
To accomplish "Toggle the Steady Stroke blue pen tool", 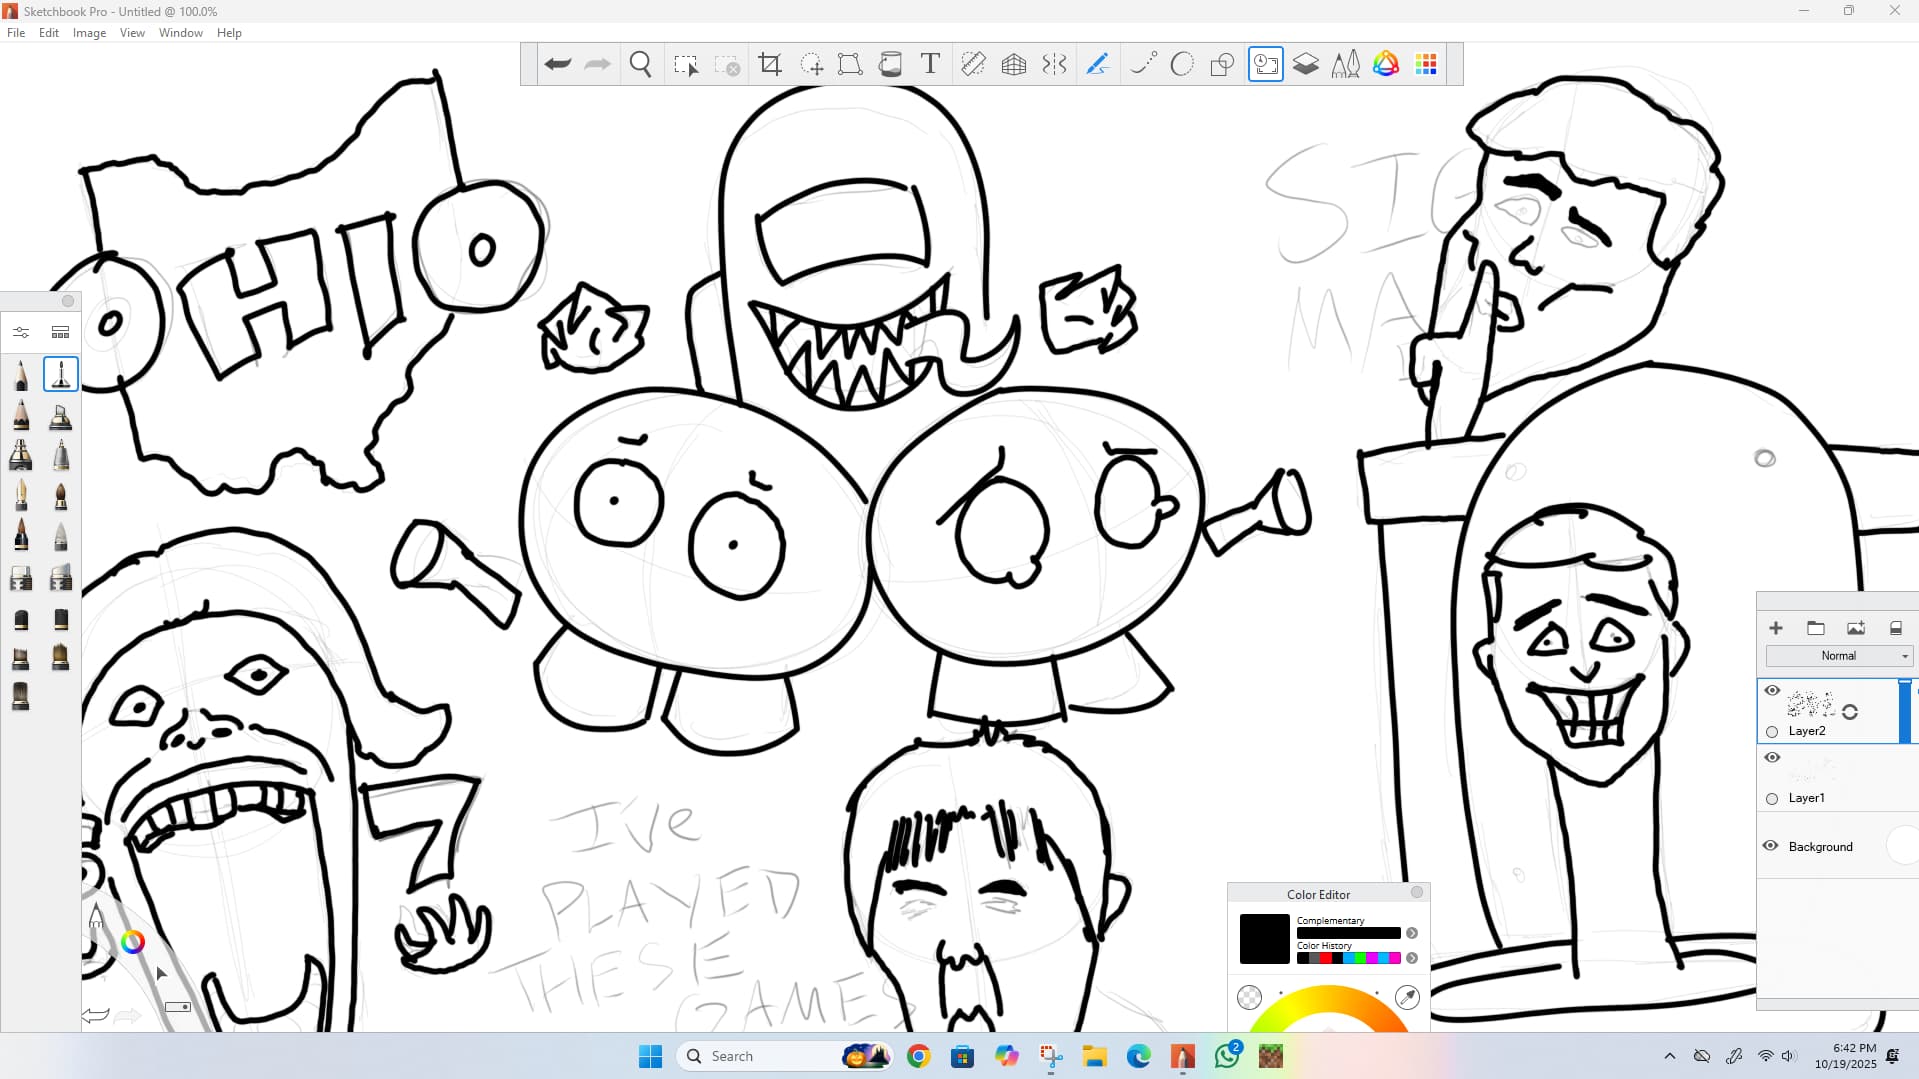I will coord(1097,65).
